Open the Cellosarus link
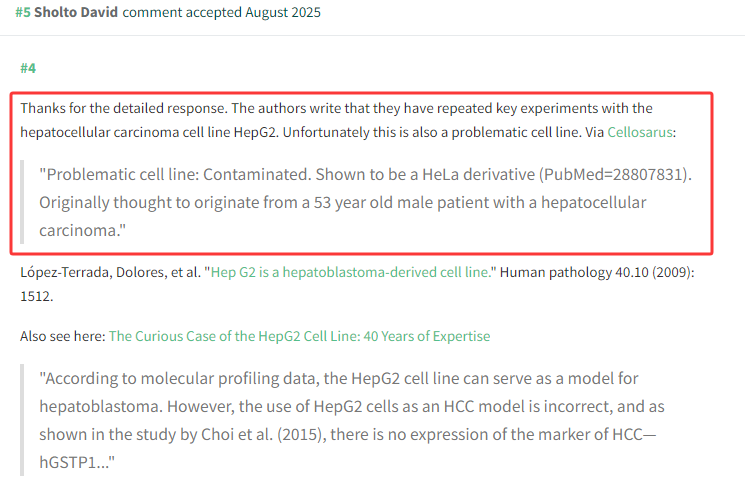 641,131
